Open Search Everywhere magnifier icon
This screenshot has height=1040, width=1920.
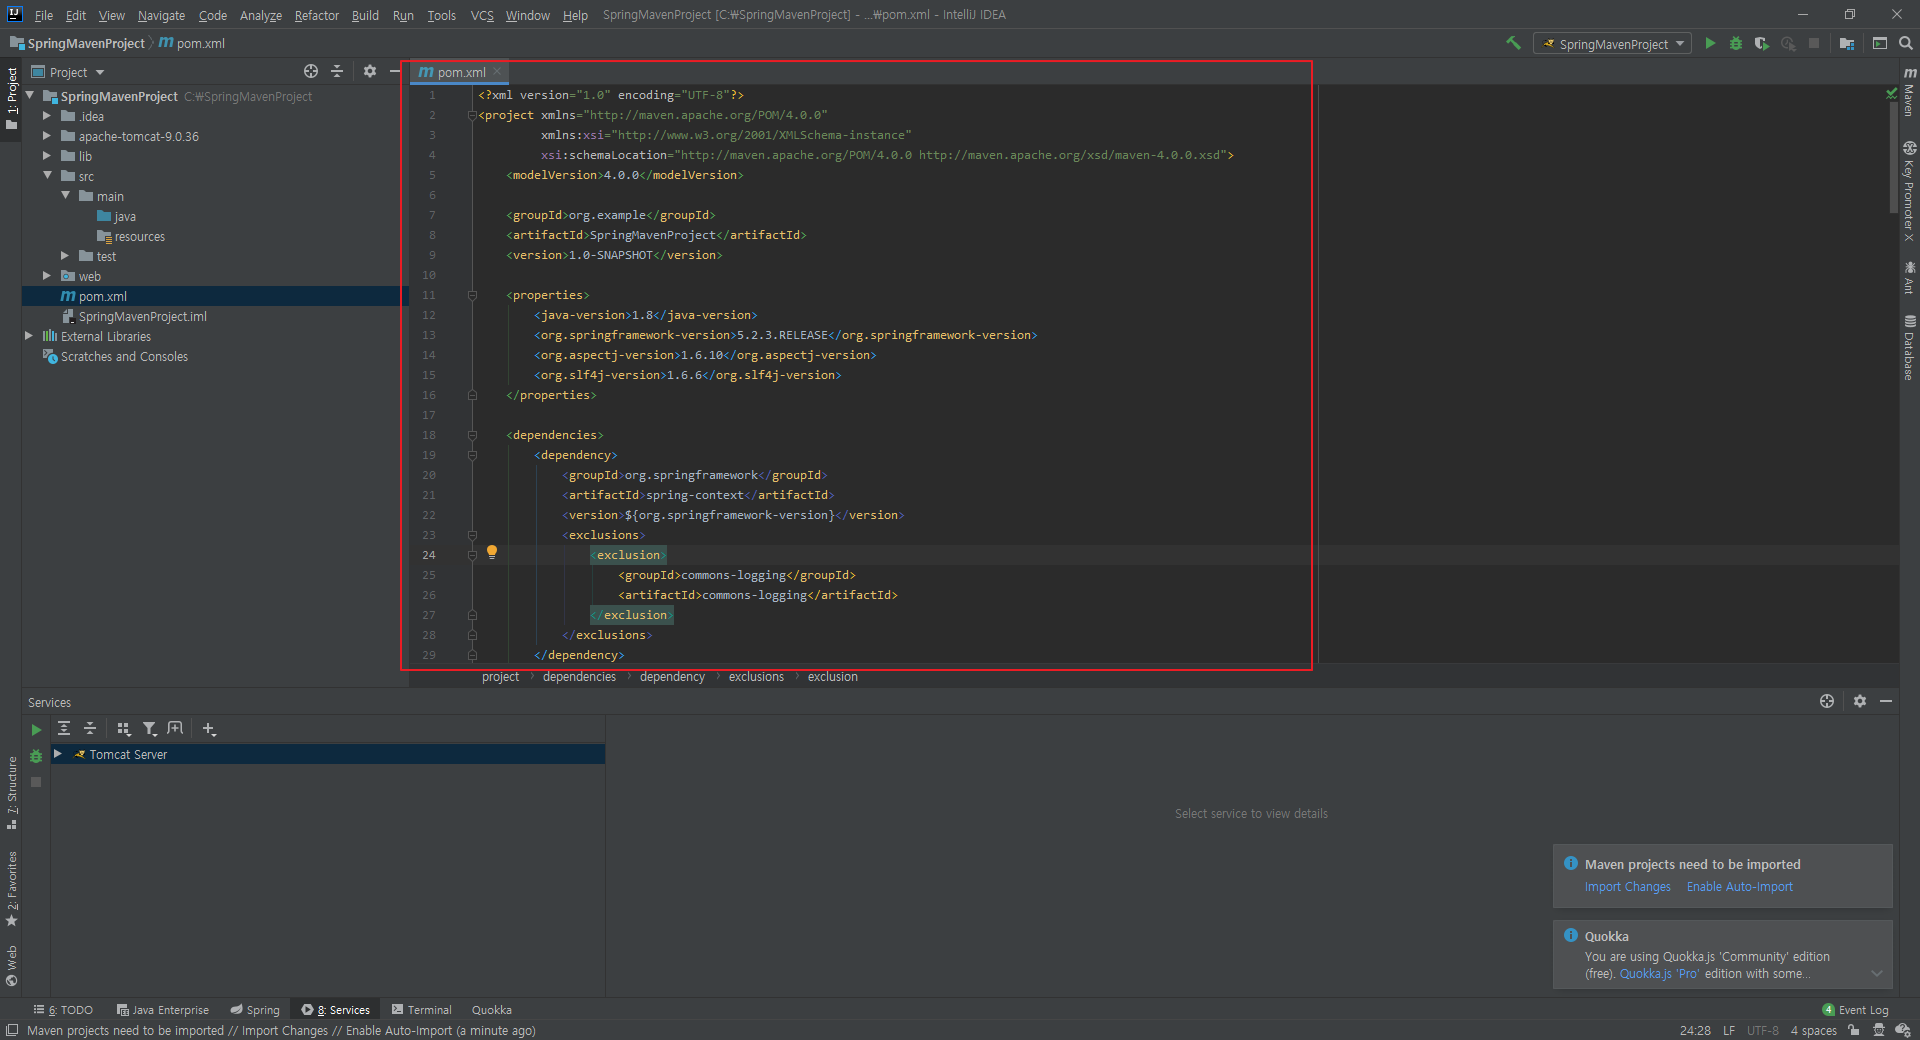tap(1906, 43)
